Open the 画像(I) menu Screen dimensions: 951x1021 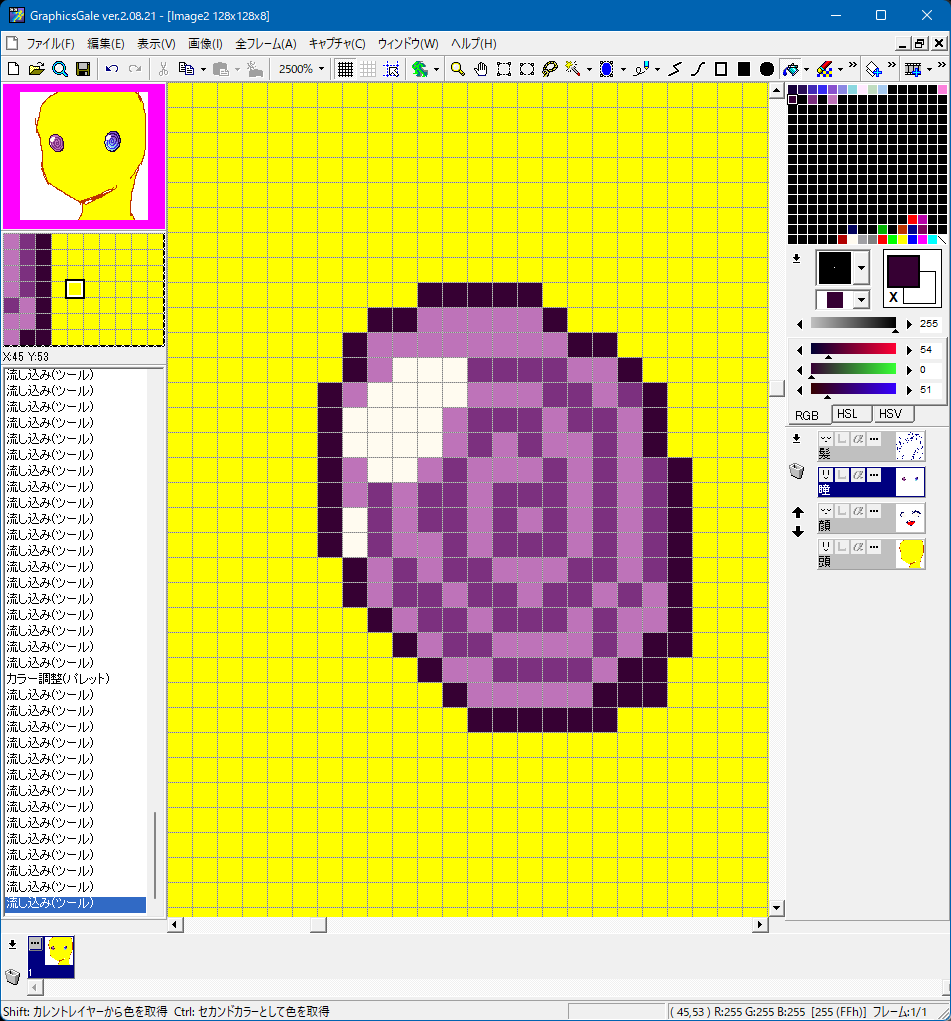point(205,44)
